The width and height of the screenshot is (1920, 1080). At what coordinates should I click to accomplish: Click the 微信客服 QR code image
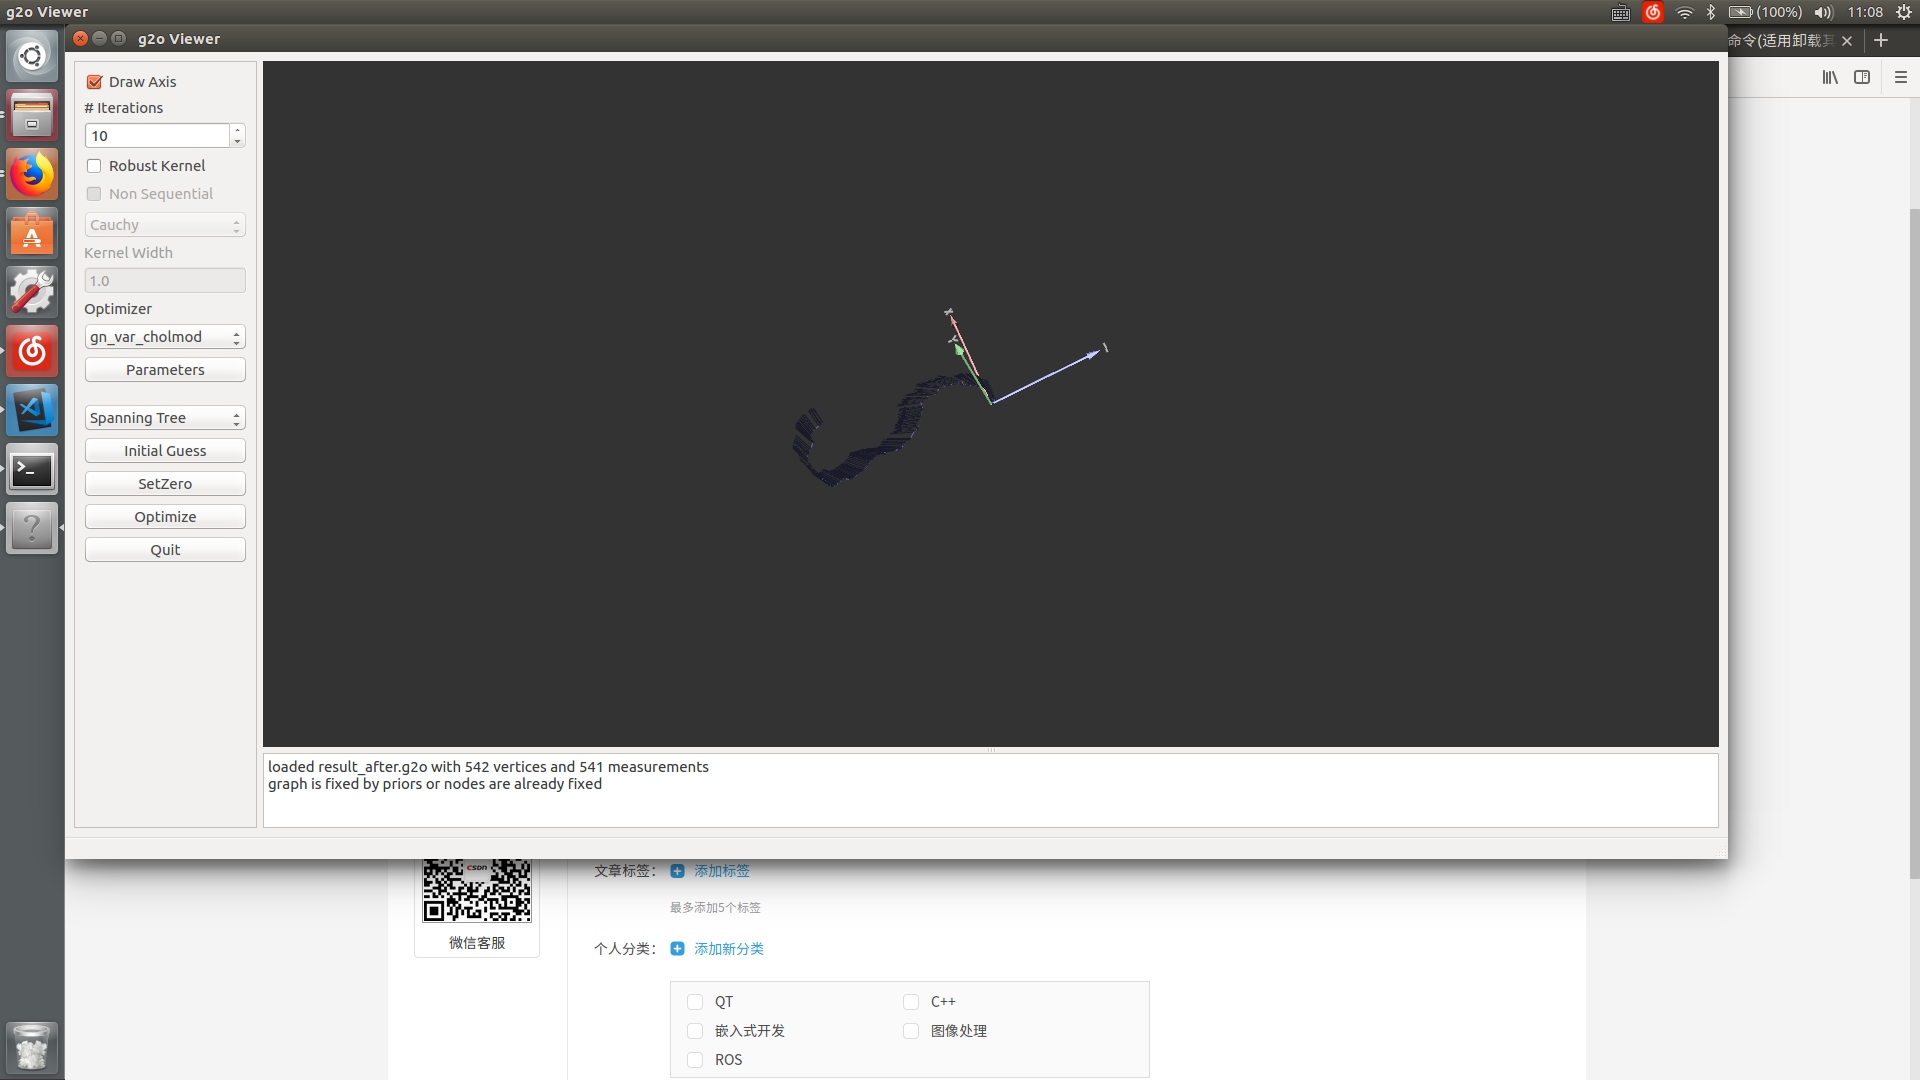(x=477, y=888)
